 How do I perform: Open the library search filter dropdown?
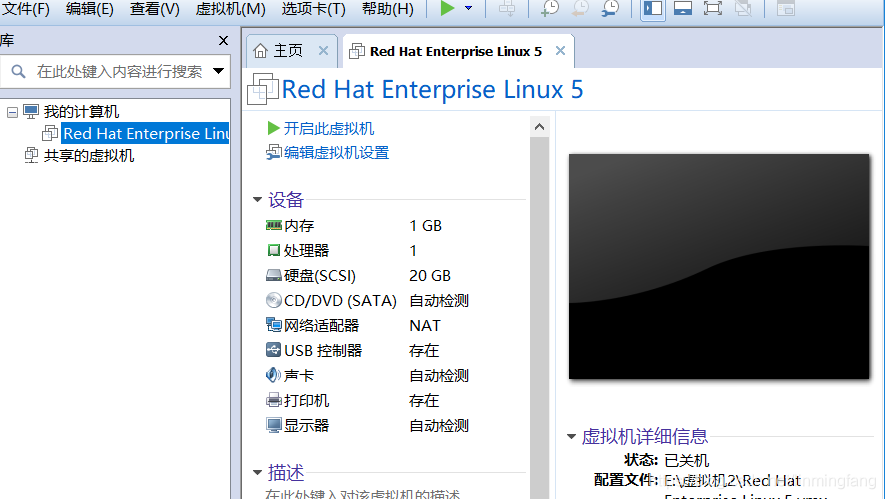218,71
